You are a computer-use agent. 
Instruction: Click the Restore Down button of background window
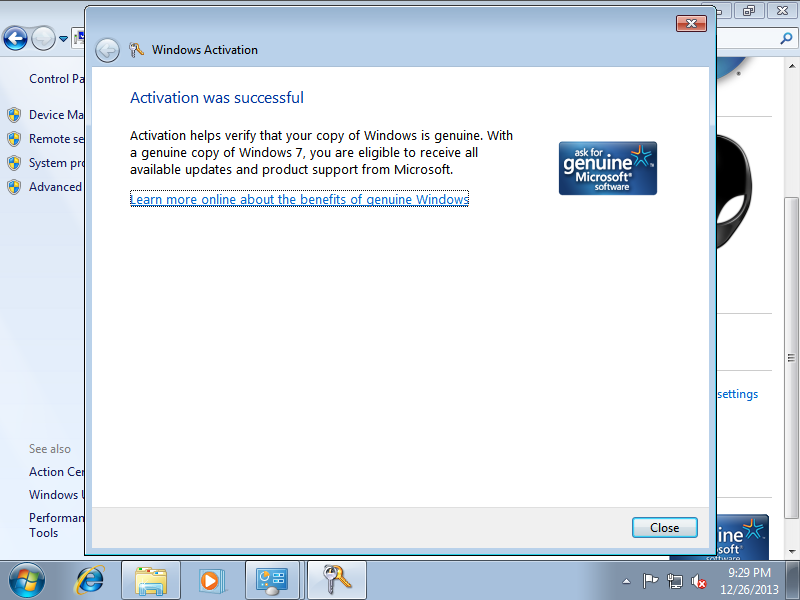[748, 10]
